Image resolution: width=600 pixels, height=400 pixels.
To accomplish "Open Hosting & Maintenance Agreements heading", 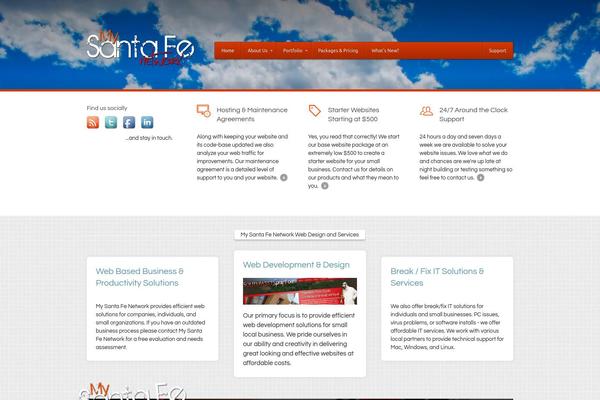I will (x=252, y=114).
